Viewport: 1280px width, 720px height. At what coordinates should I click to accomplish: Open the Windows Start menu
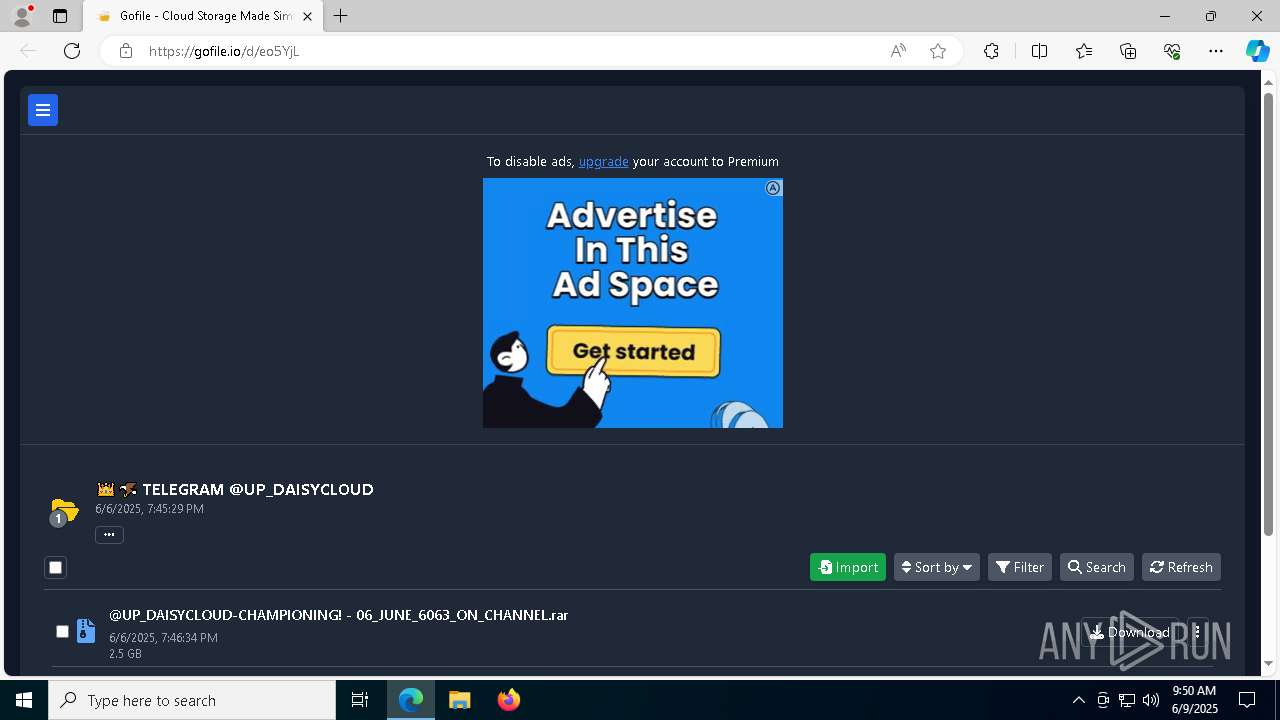pos(24,700)
